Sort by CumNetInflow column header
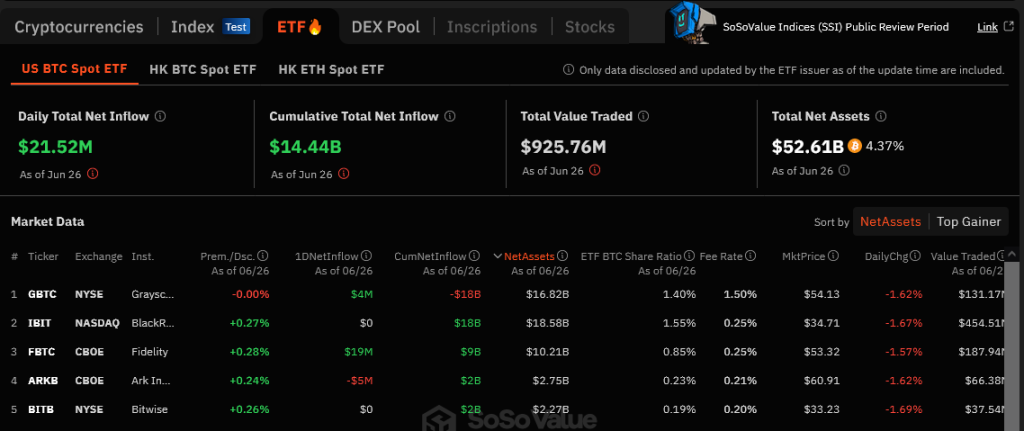 coord(430,256)
